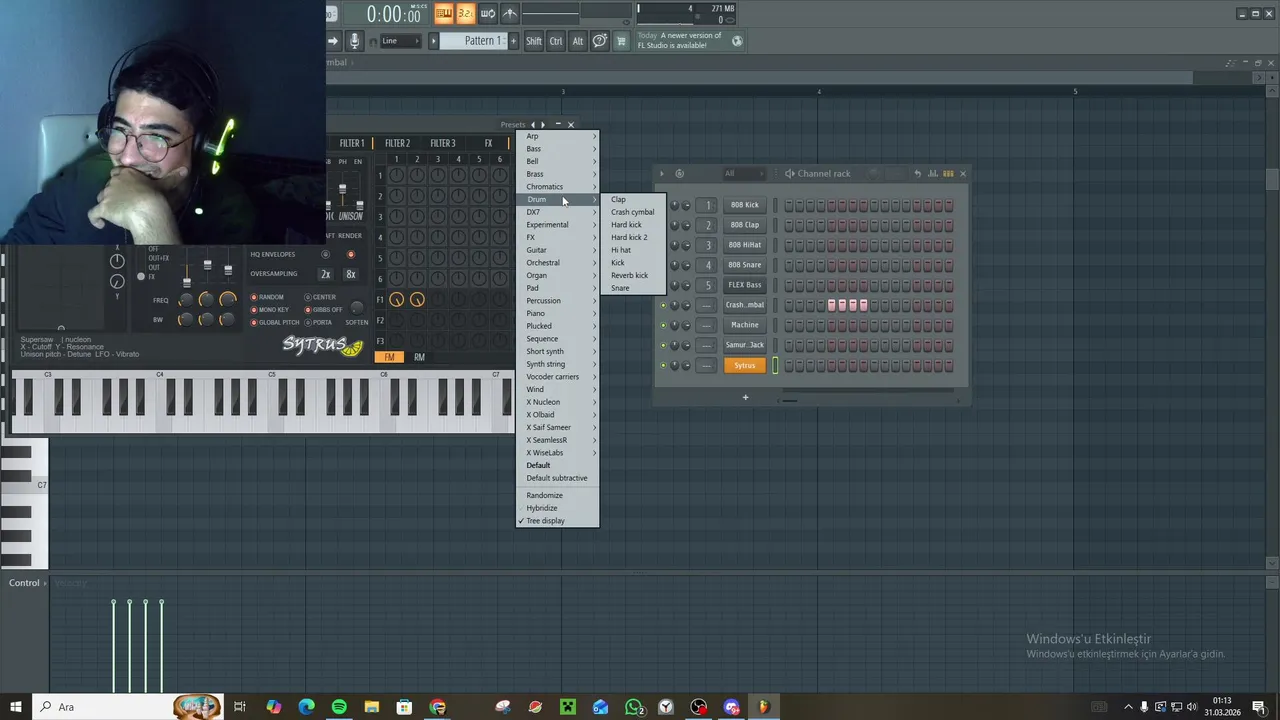Click Windows Start button
Screen dimensions: 1280x720
coord(16,707)
